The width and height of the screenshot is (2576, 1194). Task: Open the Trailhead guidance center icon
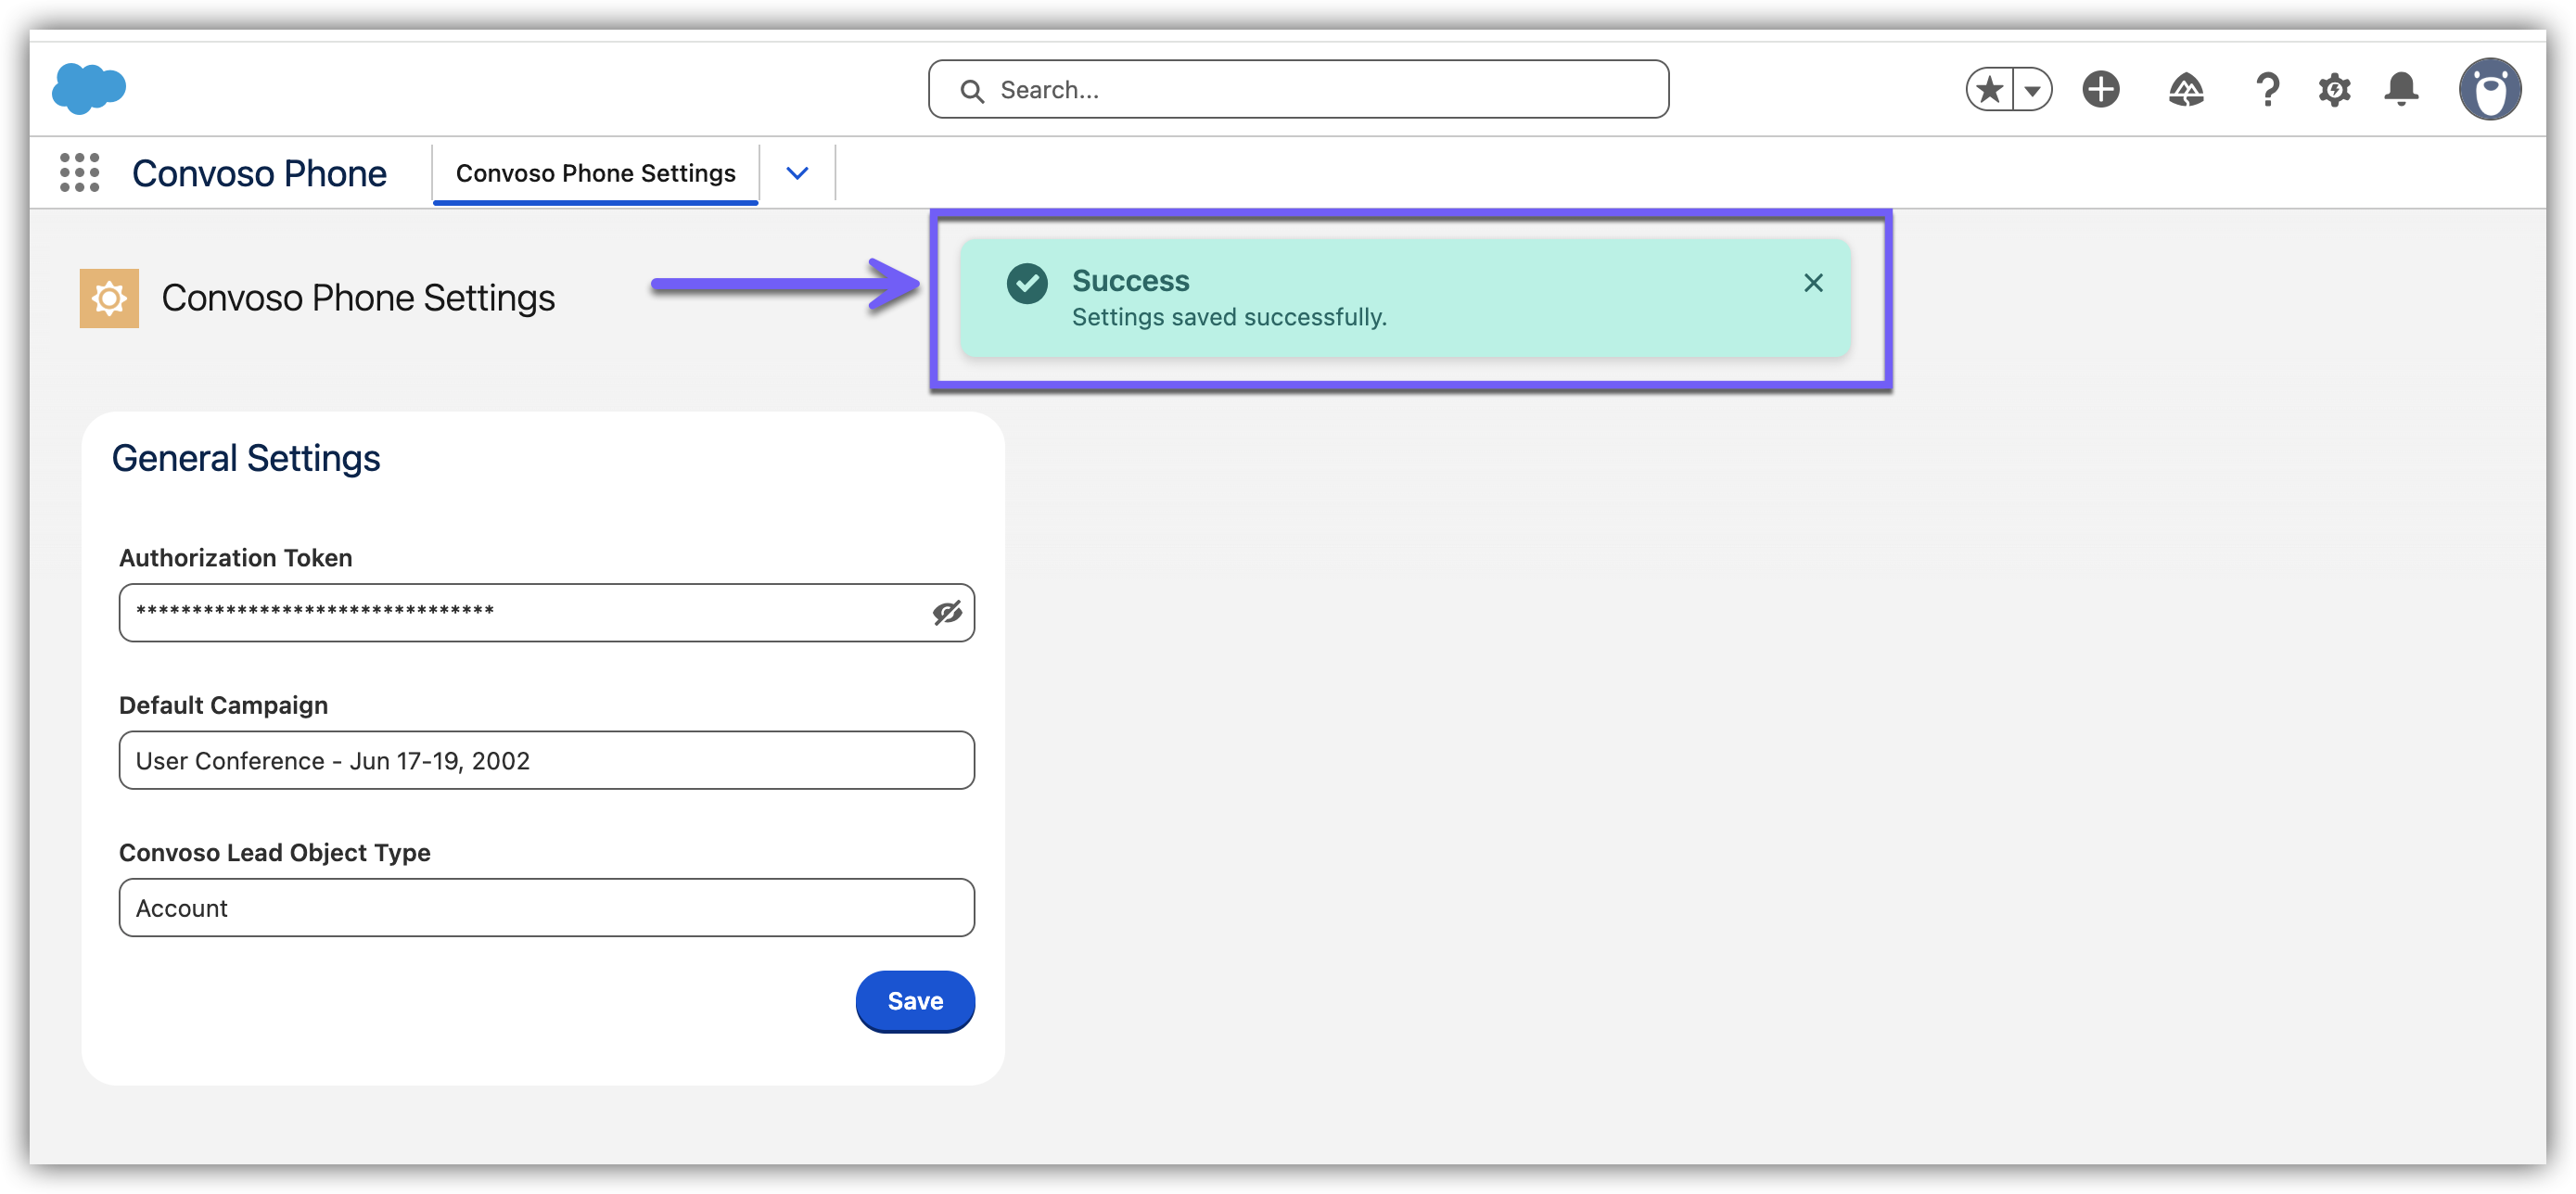pyautogui.click(x=2186, y=90)
